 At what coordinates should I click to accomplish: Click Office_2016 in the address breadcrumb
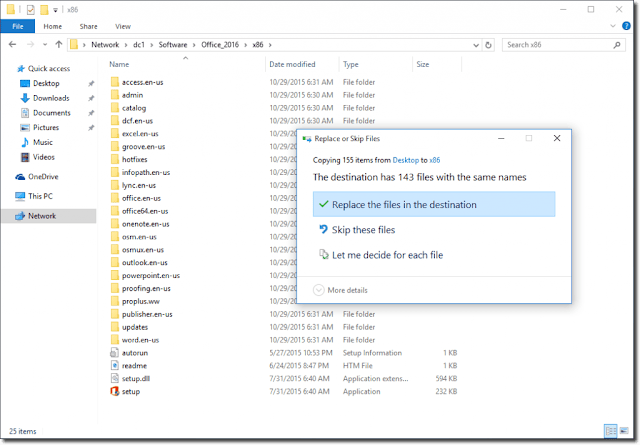pos(220,45)
